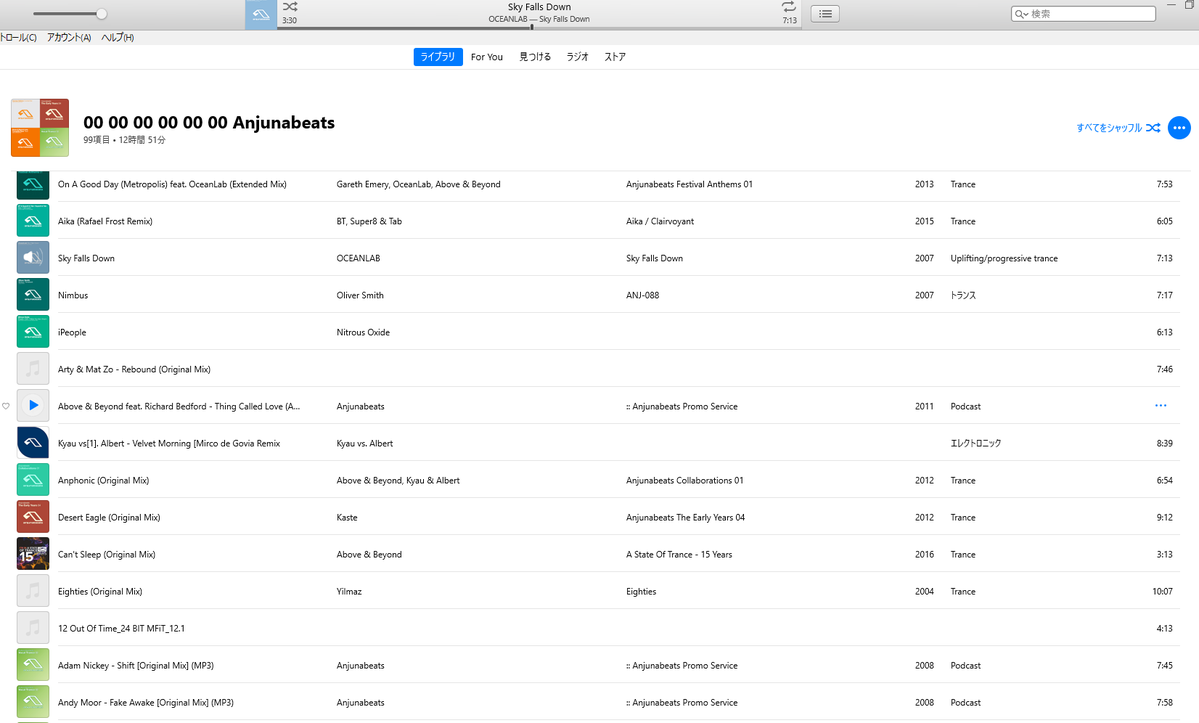The width and height of the screenshot is (1199, 723).
Task: Love the Thing Called Love track heart
Action: tap(6, 406)
